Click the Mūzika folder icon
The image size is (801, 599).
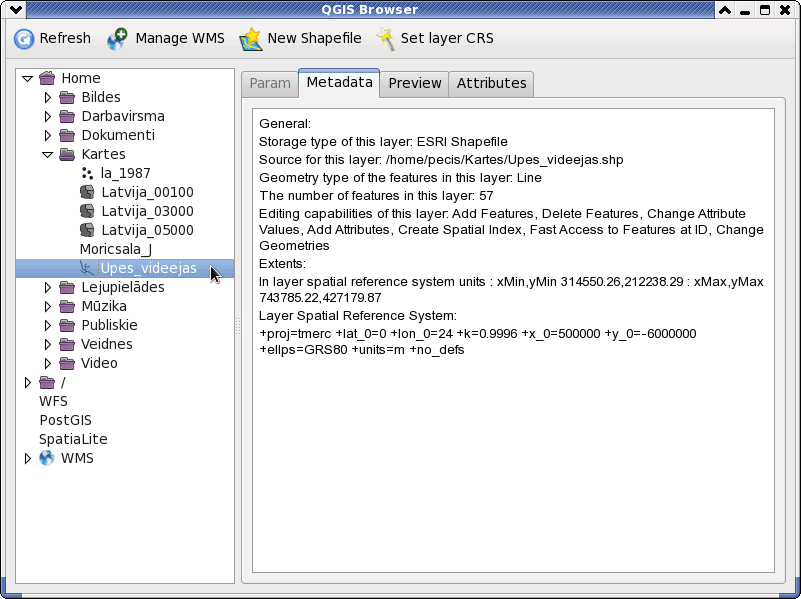click(x=67, y=306)
